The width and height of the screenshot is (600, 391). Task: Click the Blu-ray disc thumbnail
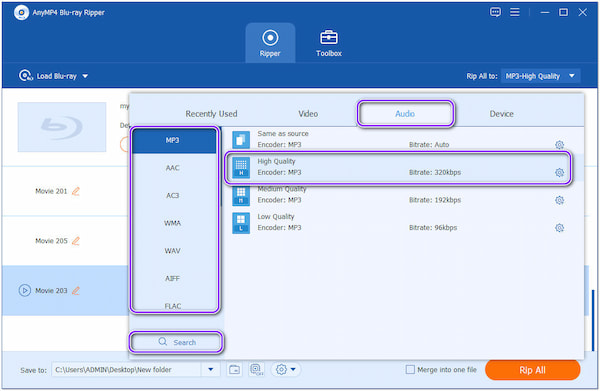pos(62,127)
